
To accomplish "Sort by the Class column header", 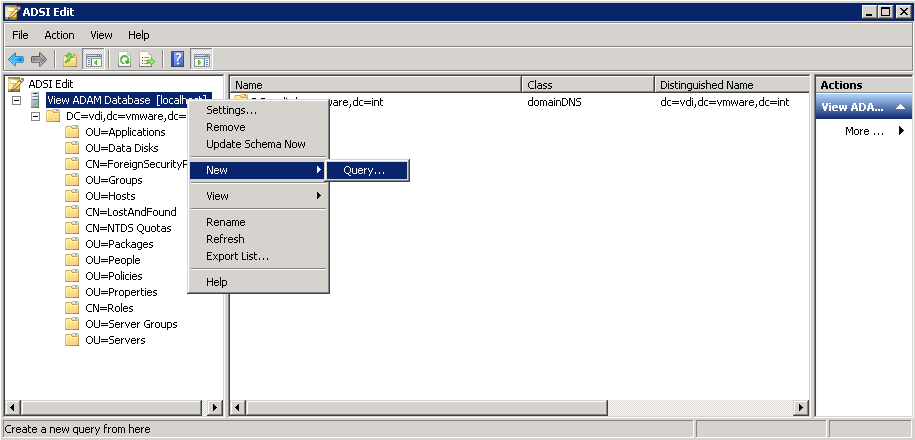I will coord(588,85).
